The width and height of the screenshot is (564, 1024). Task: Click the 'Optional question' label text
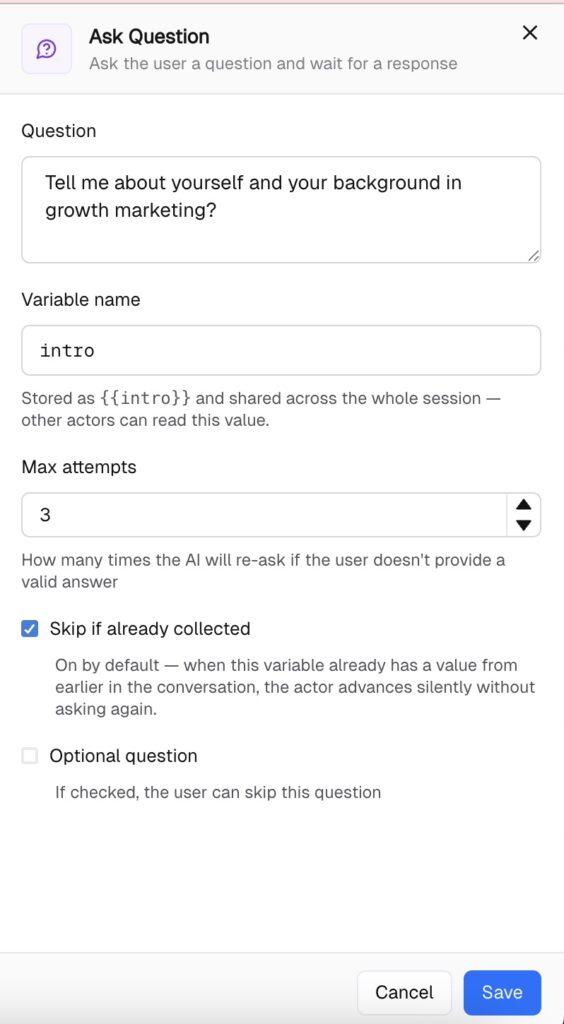click(123, 756)
